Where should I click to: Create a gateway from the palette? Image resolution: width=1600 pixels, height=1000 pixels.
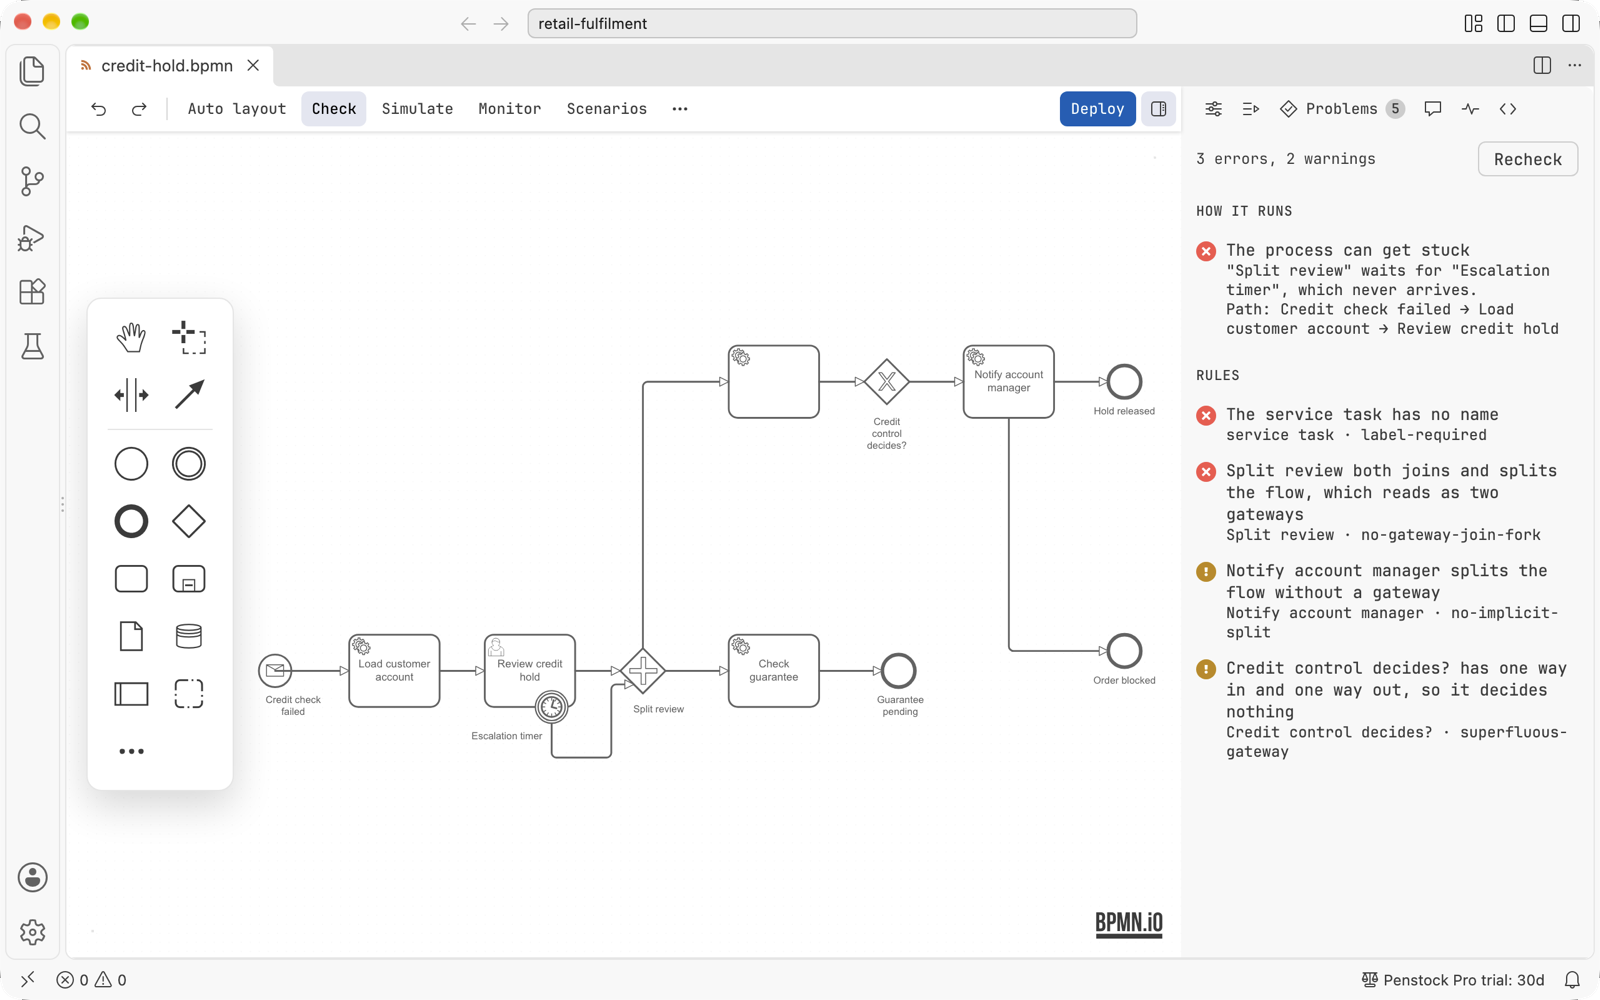(x=189, y=521)
